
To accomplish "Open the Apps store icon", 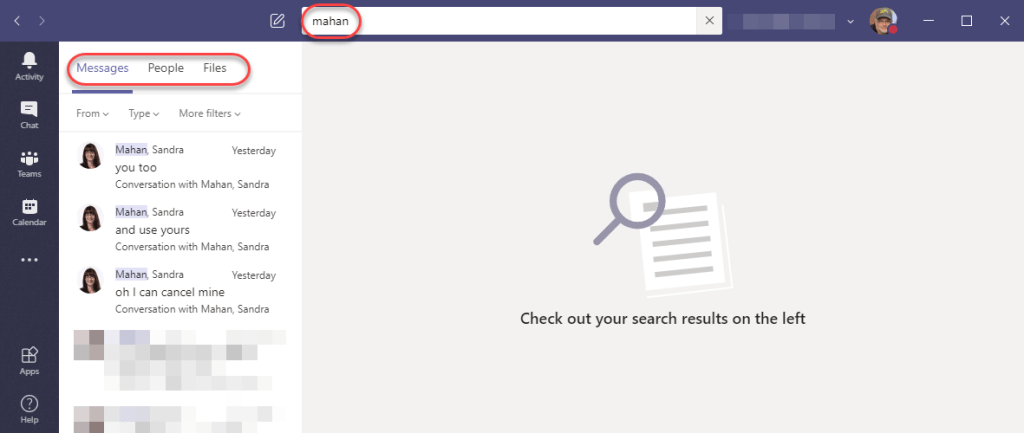I will [x=29, y=361].
